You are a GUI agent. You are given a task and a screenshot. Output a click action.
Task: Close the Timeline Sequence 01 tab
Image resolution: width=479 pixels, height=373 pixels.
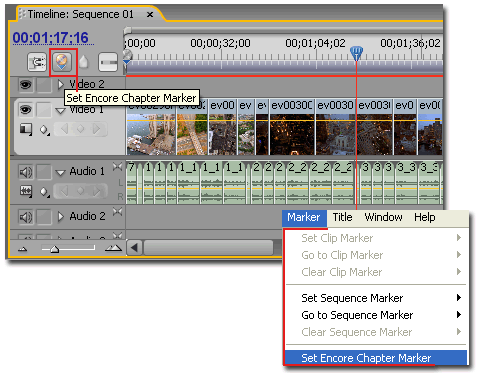pos(150,15)
